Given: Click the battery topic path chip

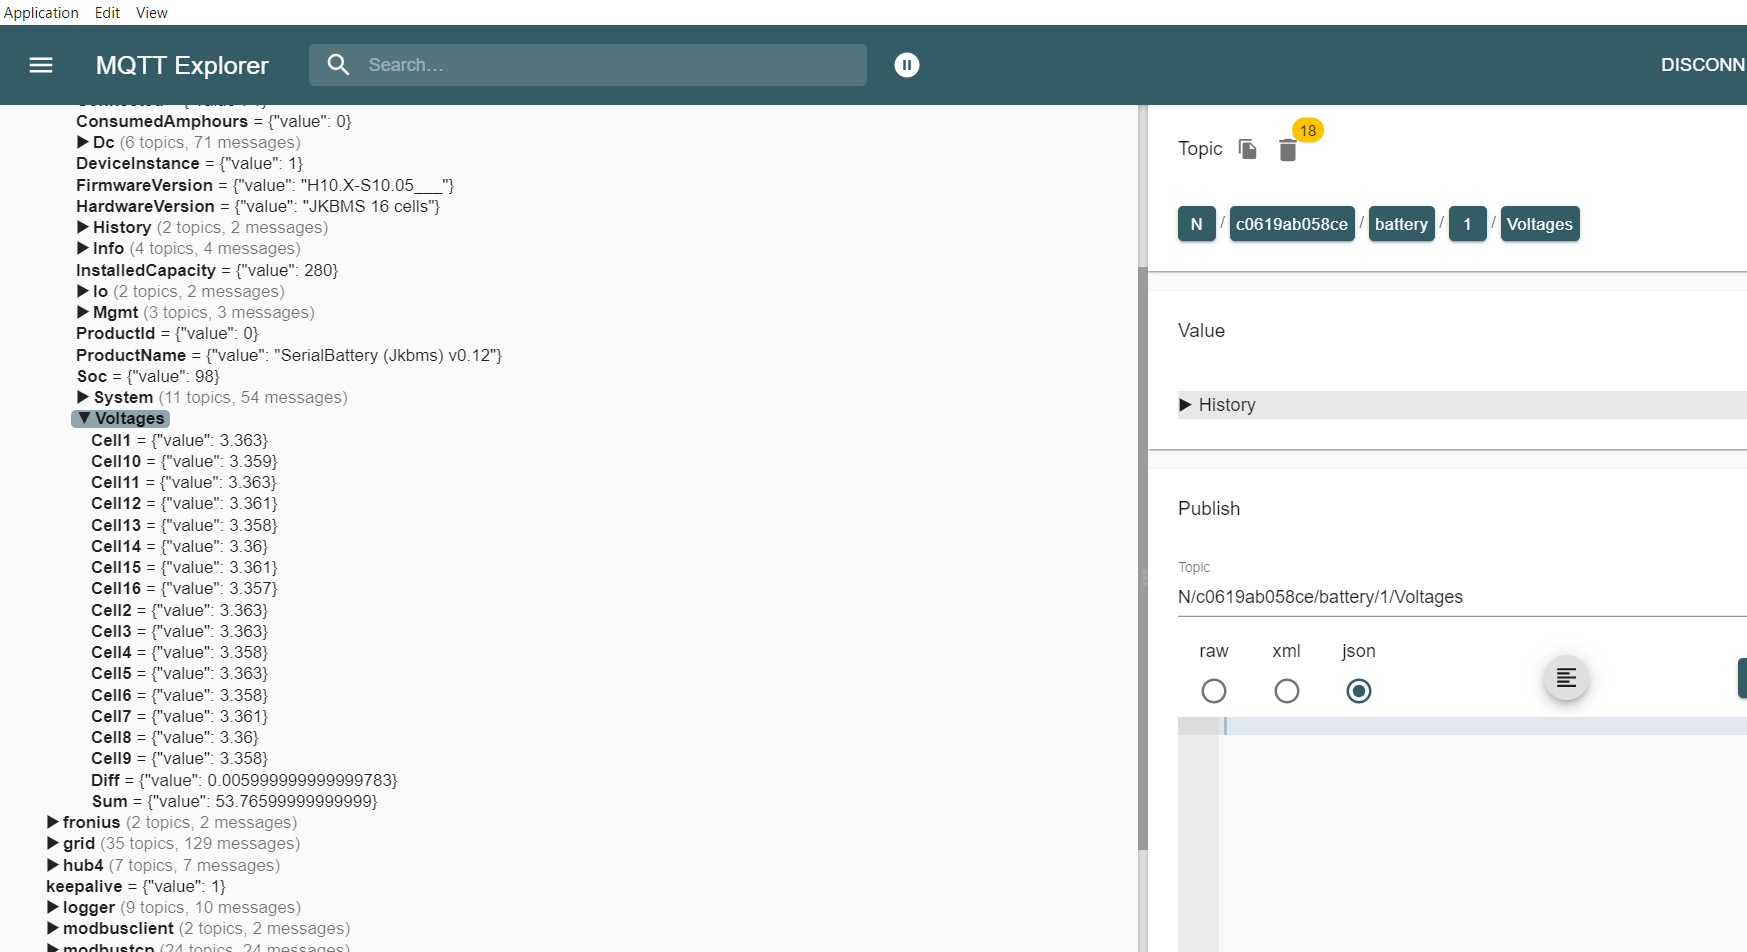Looking at the screenshot, I should [x=1401, y=224].
